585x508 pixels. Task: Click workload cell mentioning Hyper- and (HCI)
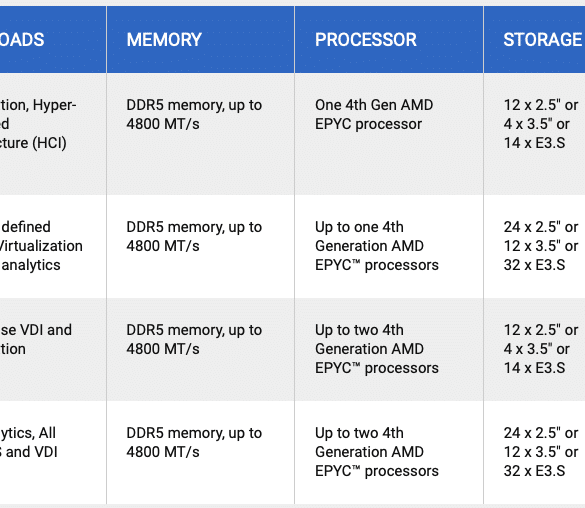(x=53, y=134)
